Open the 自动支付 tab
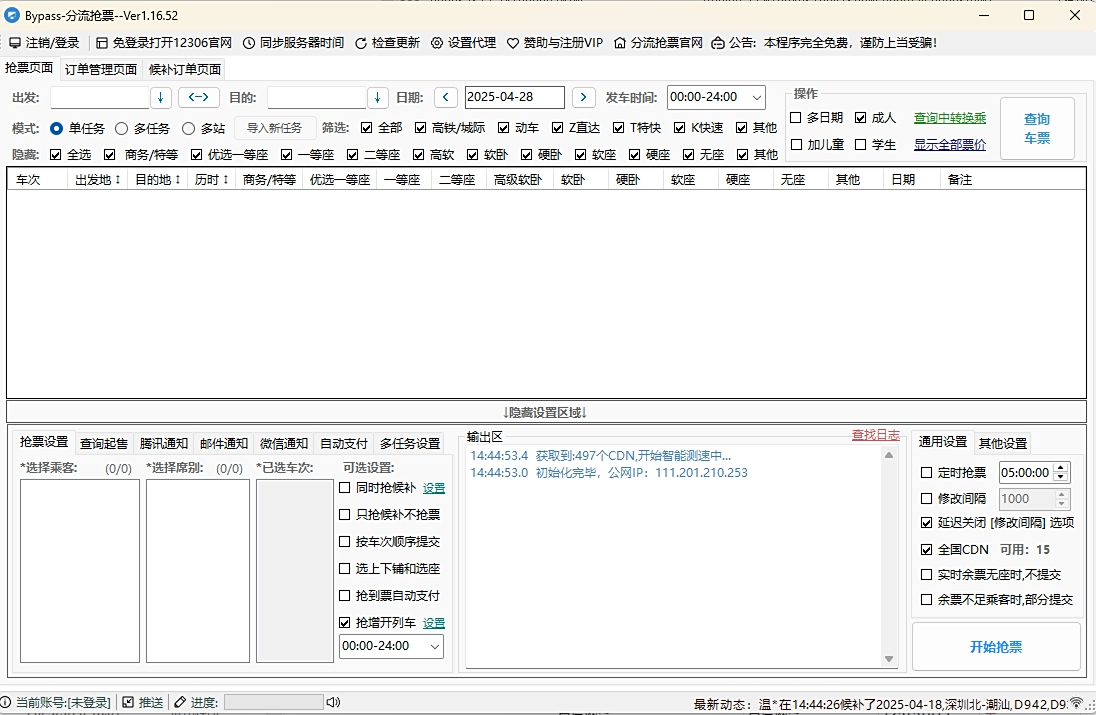This screenshot has width=1096, height=715. click(x=344, y=443)
